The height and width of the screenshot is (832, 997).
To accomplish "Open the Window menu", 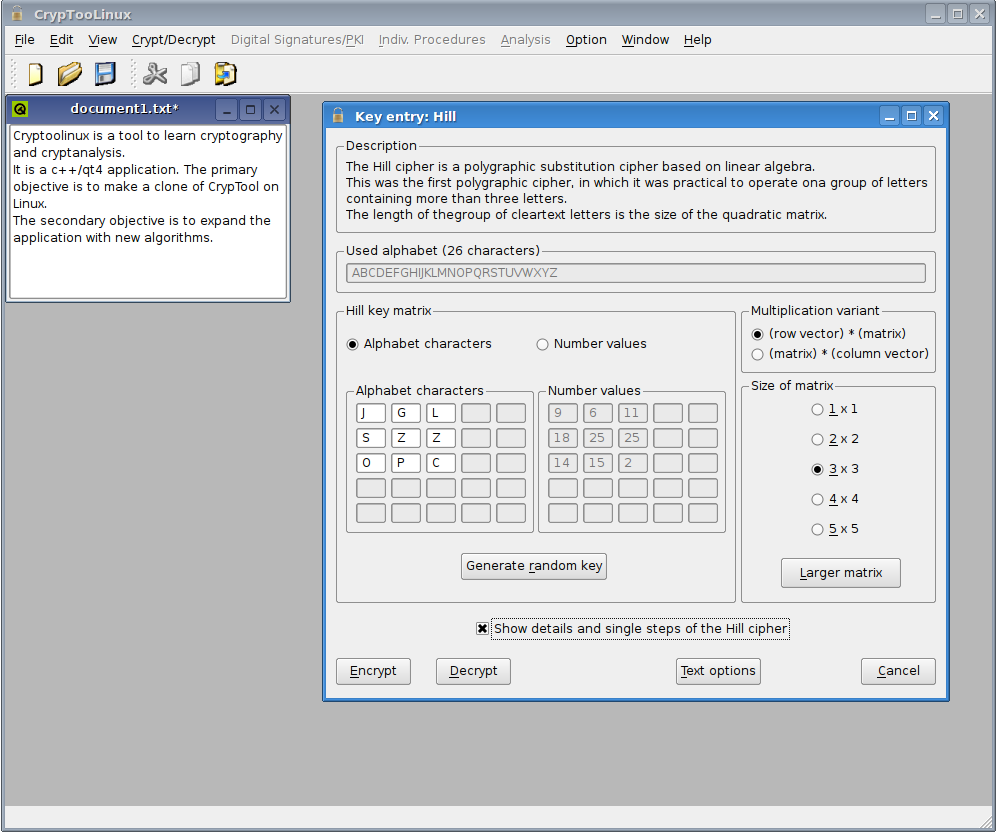I will coord(645,39).
